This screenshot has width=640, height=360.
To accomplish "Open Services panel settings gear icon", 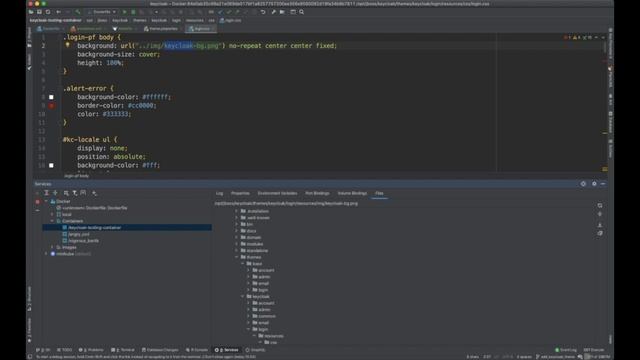I will point(594,184).
